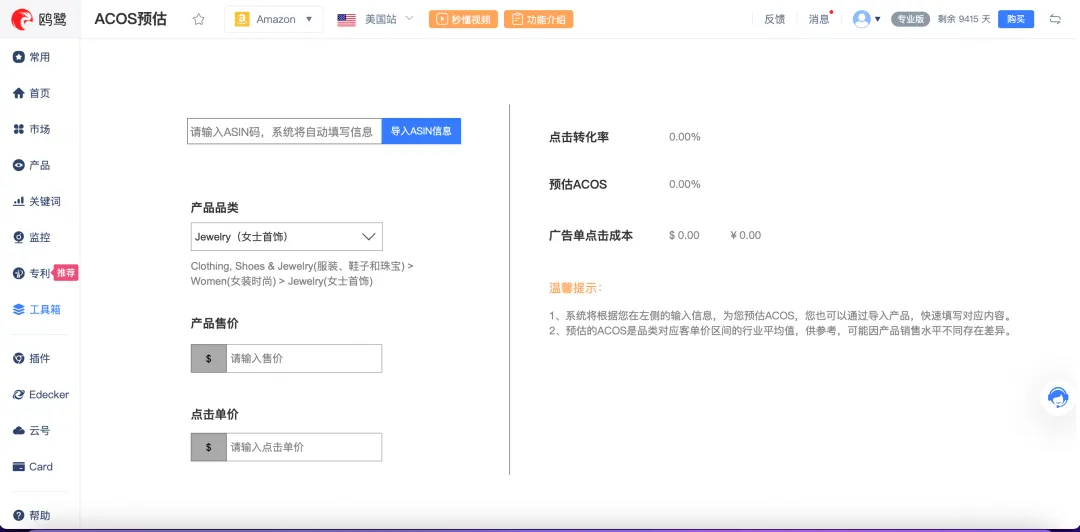Screen dimensions: 1080x532
Task: Click the 温馨提示 heading
Action: (576, 288)
